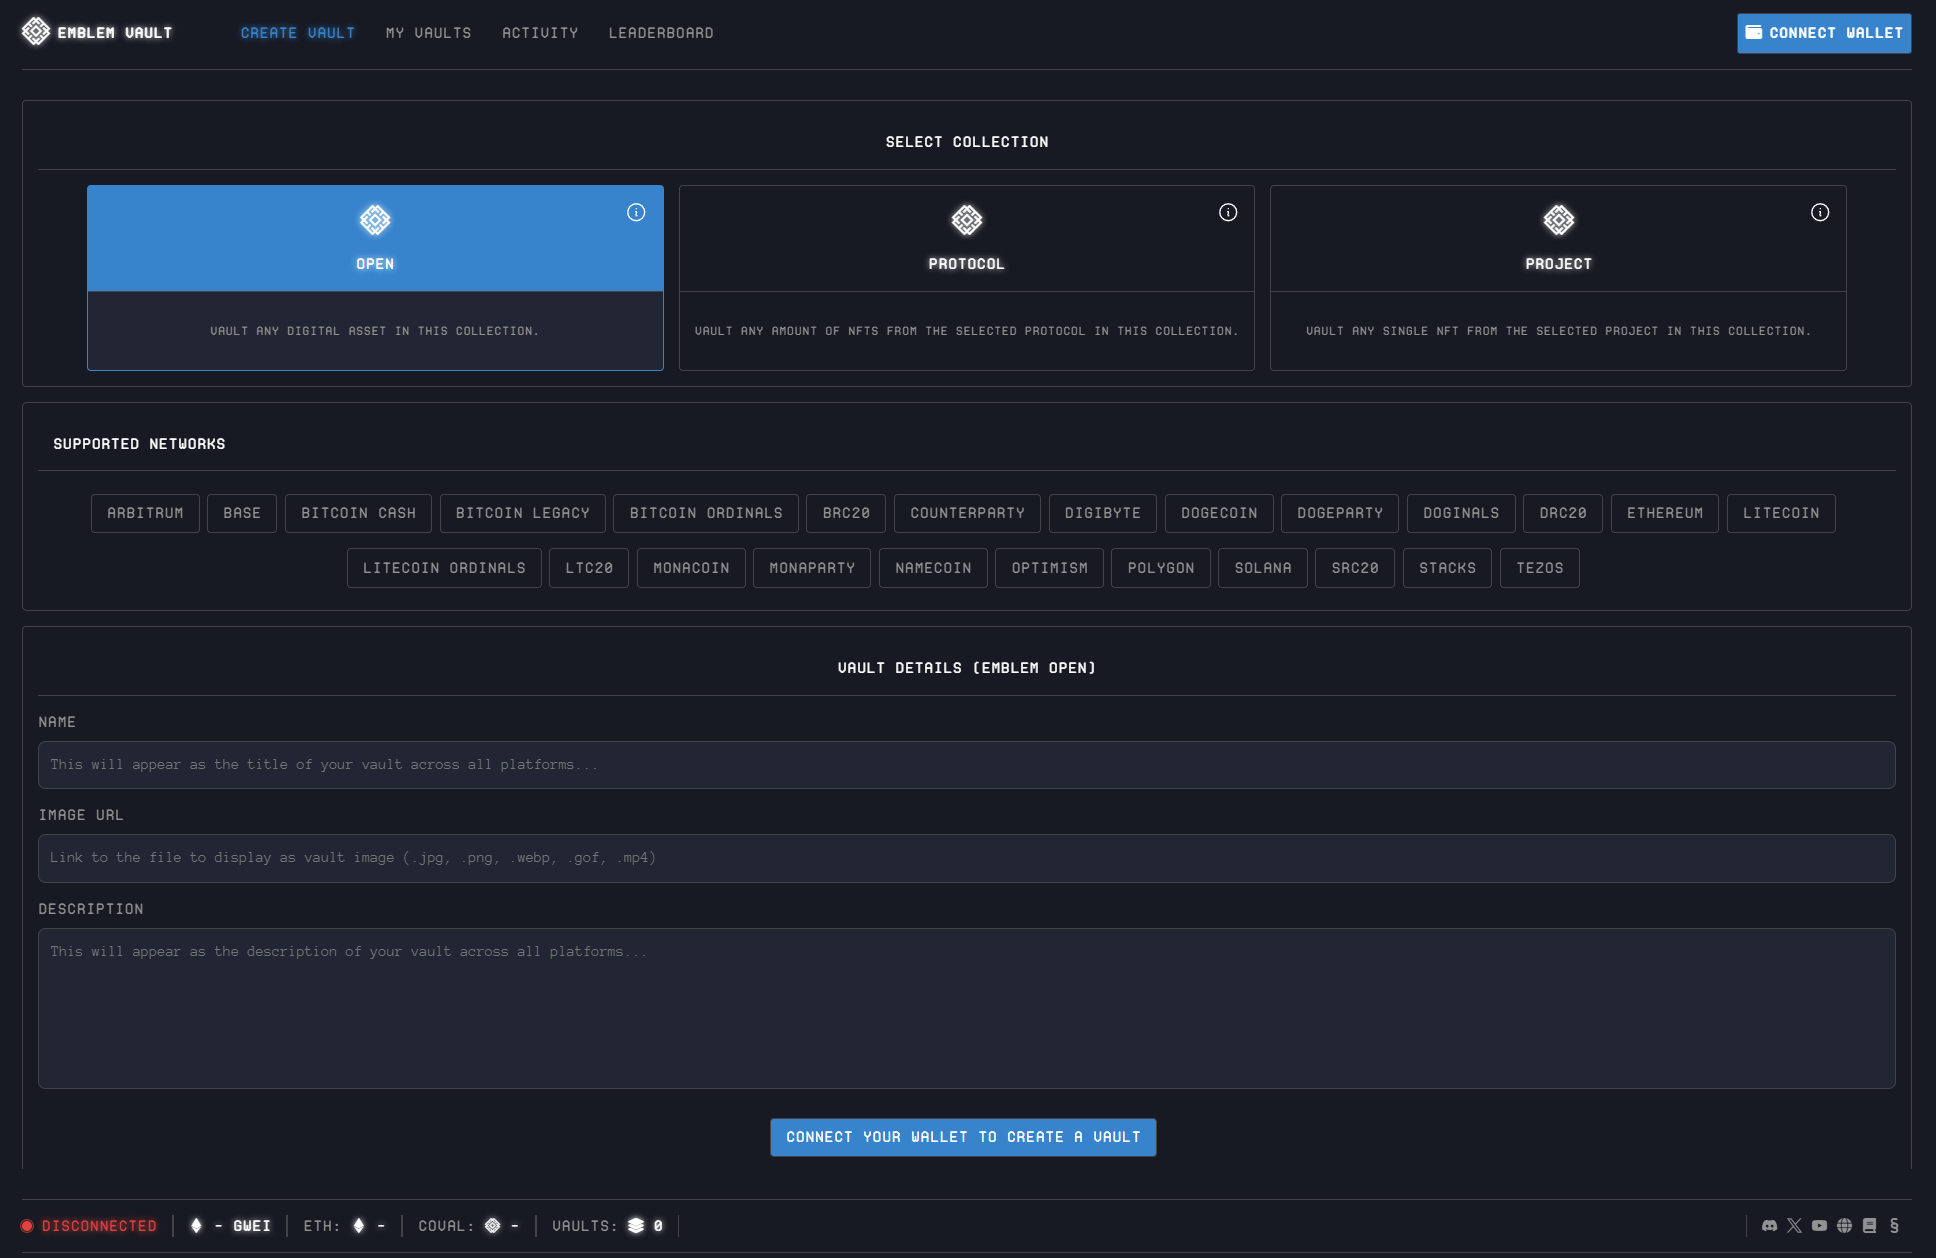
Task: Select the Bitcoin Legacy network chip
Action: tap(523, 513)
